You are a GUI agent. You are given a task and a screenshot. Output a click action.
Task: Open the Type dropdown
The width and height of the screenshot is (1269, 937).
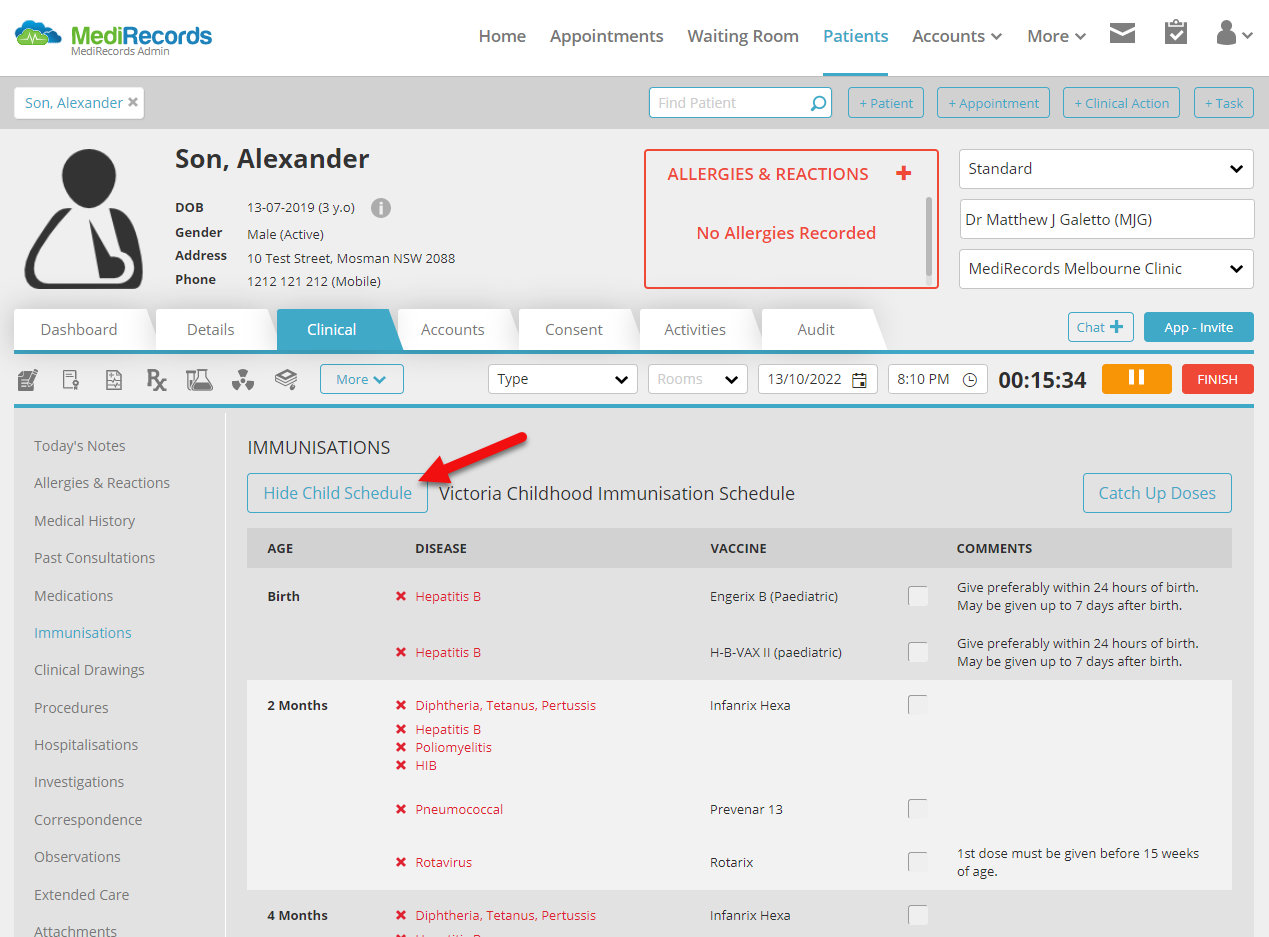[563, 379]
